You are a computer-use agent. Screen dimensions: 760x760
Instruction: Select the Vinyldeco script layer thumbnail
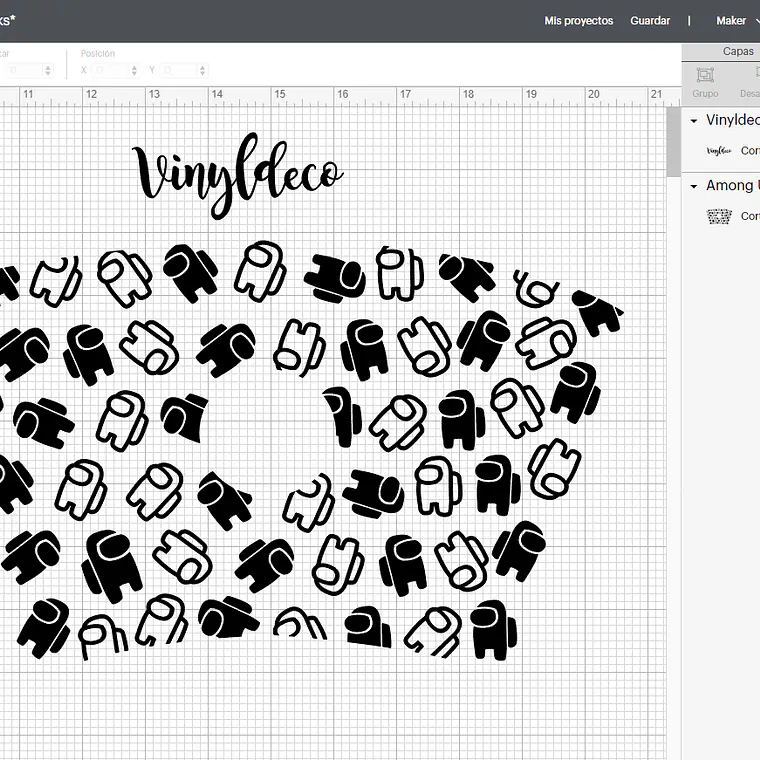[x=719, y=151]
